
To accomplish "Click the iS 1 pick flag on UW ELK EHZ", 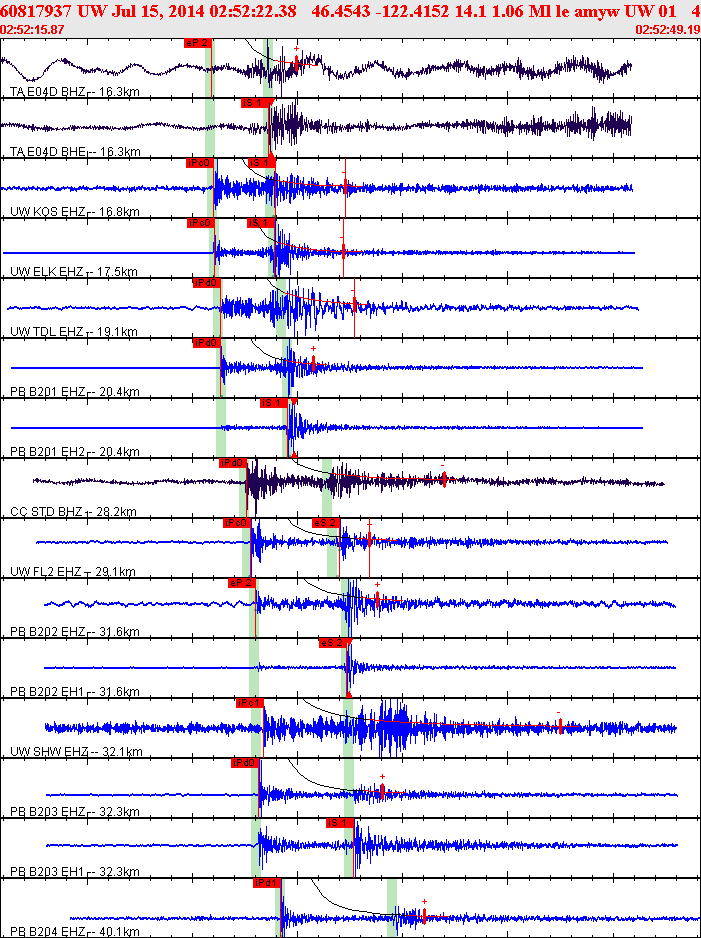I will pyautogui.click(x=261, y=223).
